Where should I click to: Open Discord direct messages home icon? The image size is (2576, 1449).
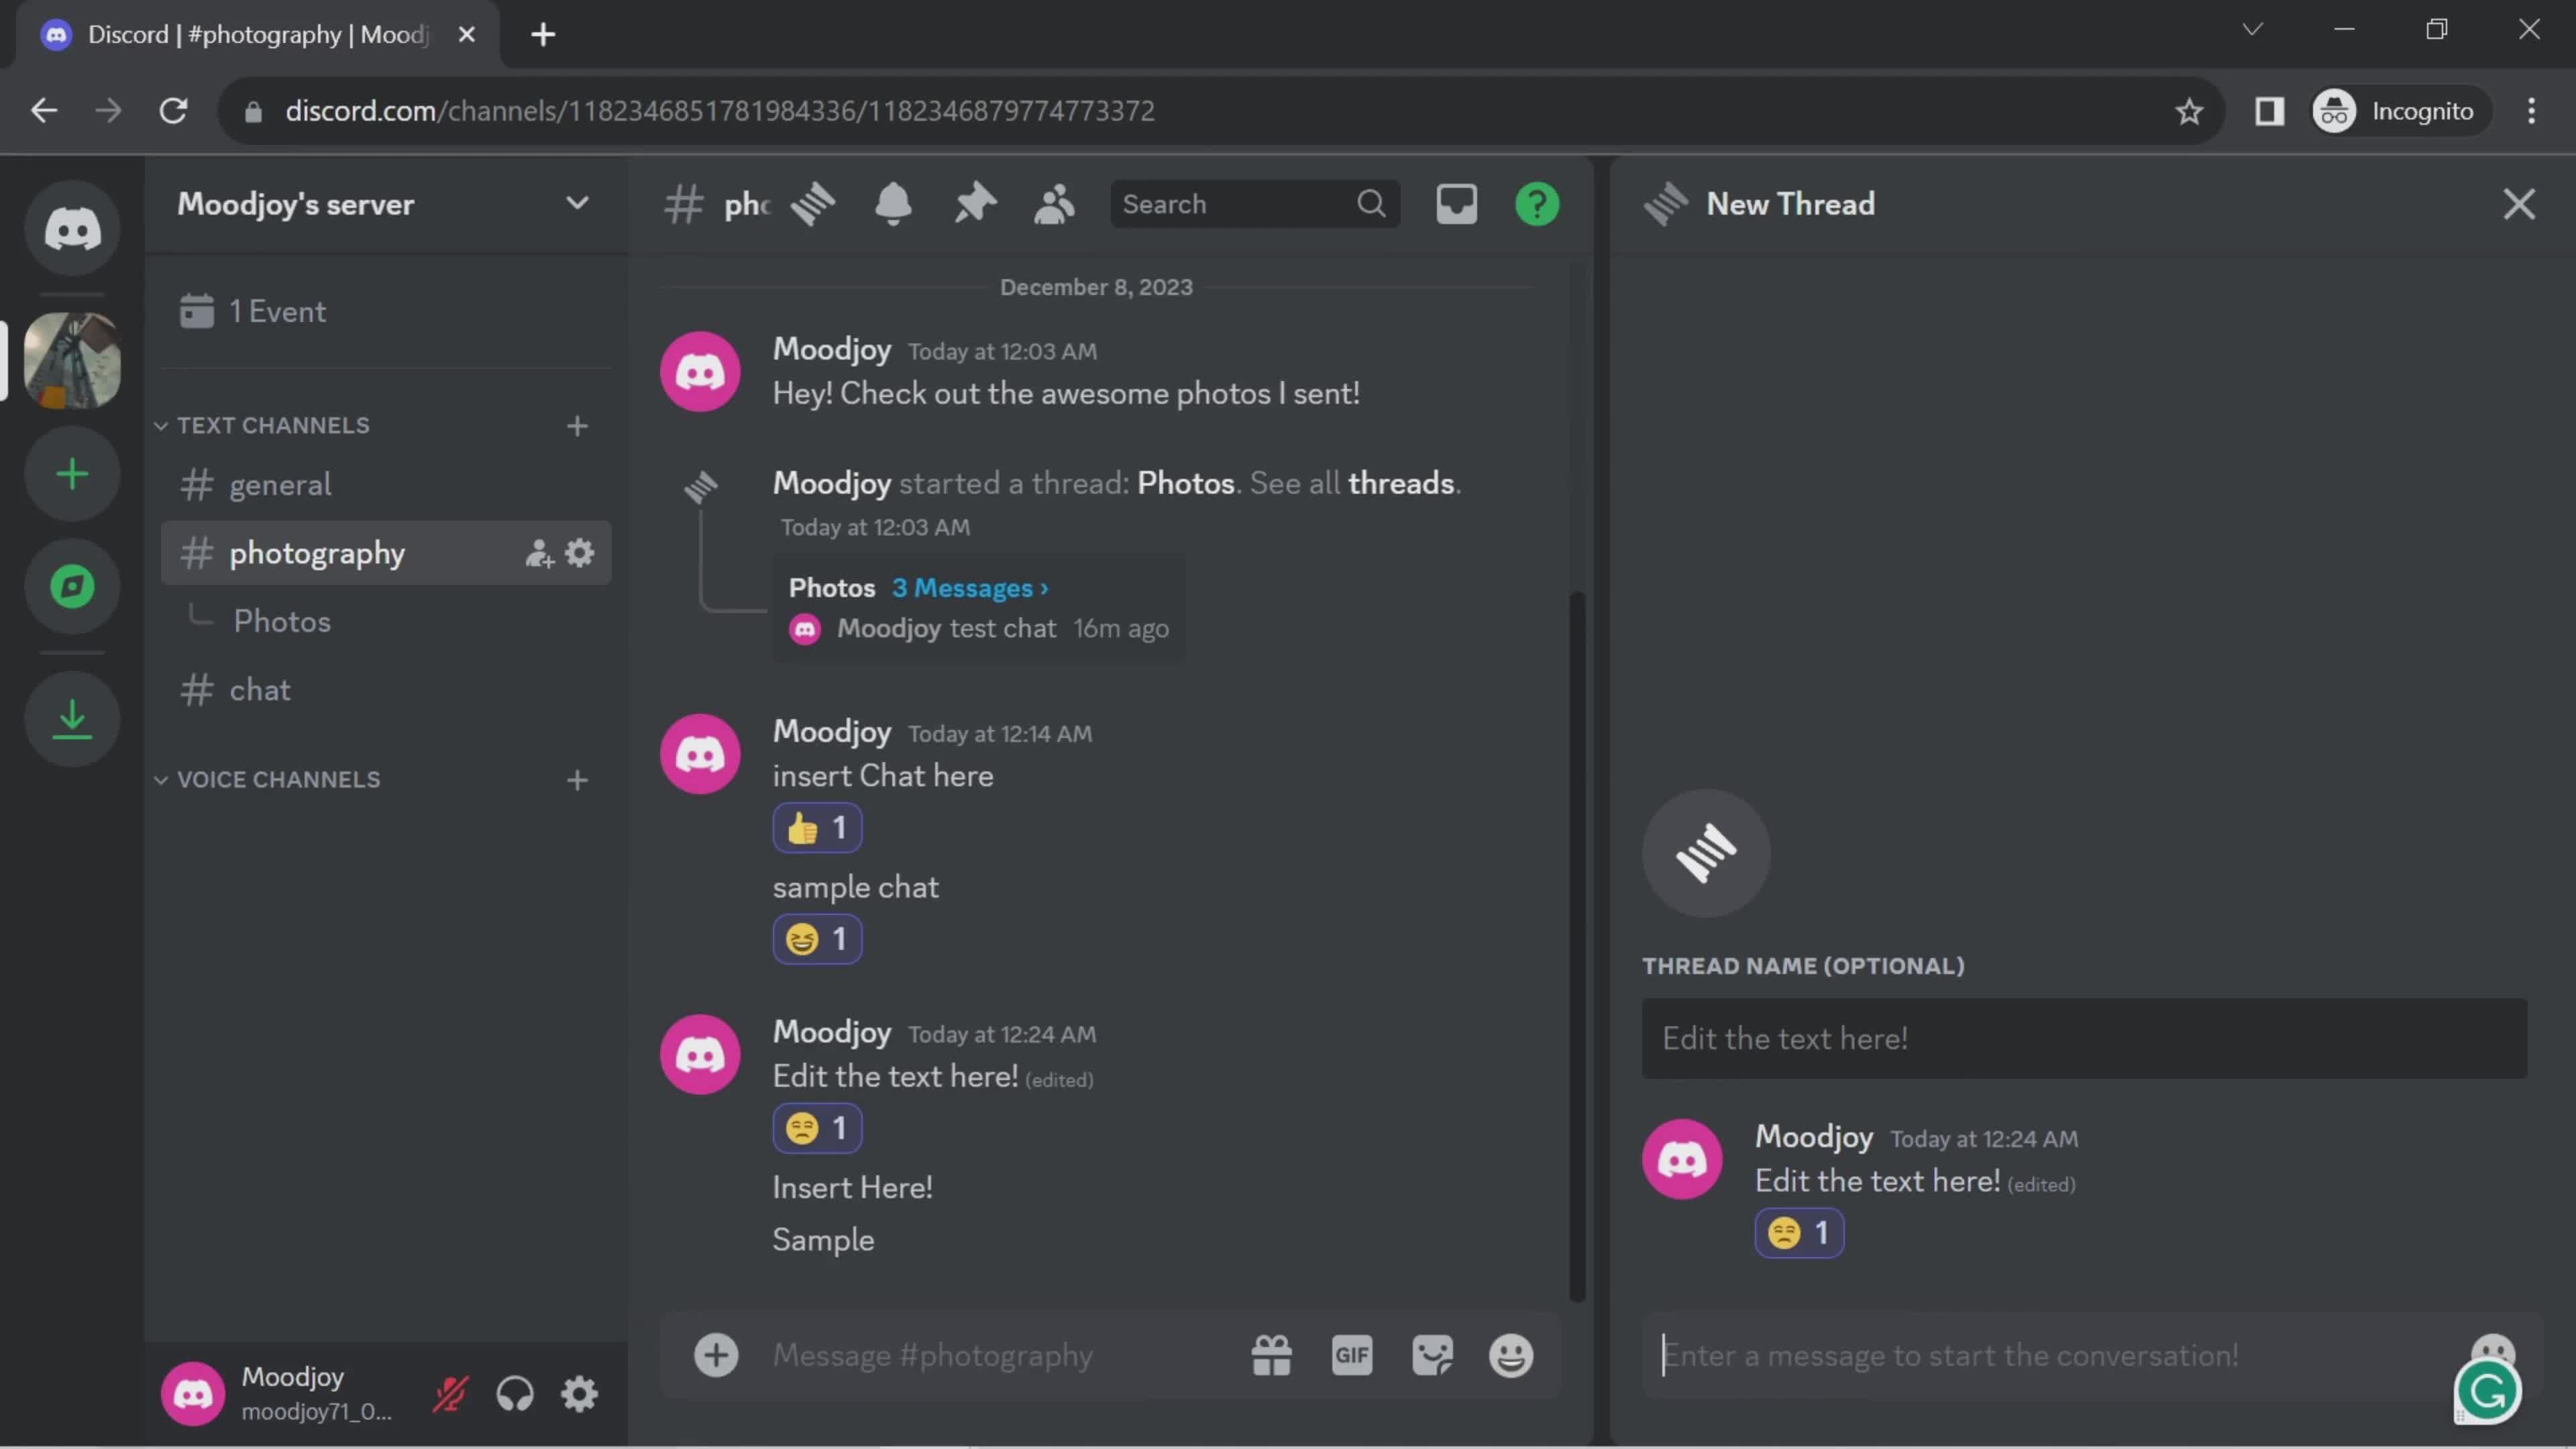coord(72,229)
